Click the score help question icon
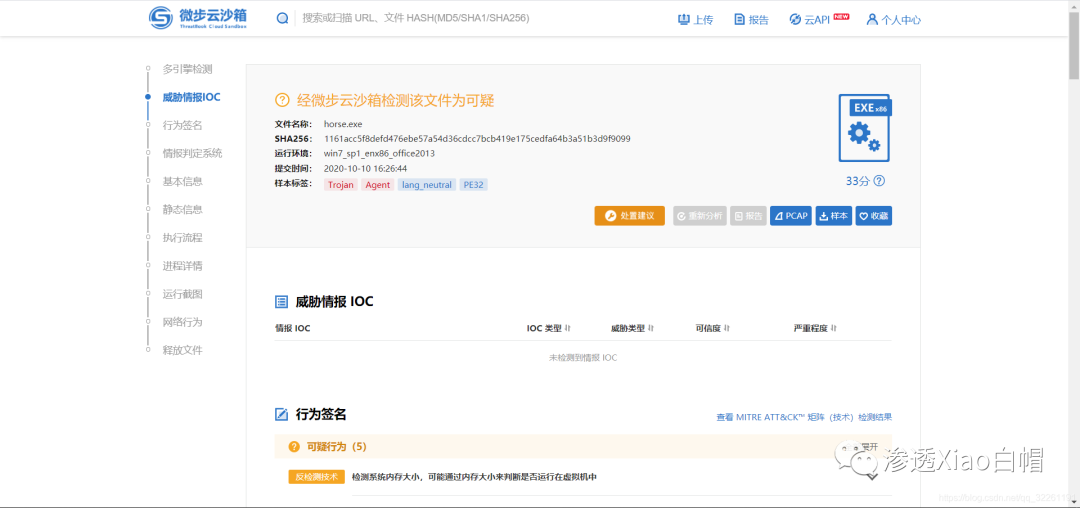 point(879,181)
